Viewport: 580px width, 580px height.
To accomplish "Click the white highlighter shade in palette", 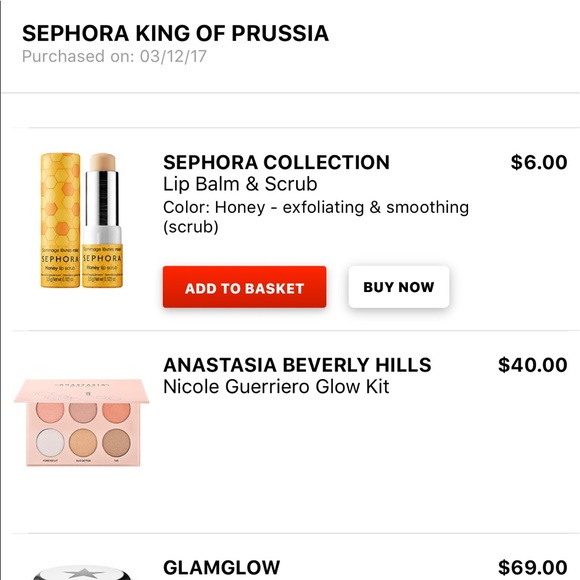I will tap(50, 442).
